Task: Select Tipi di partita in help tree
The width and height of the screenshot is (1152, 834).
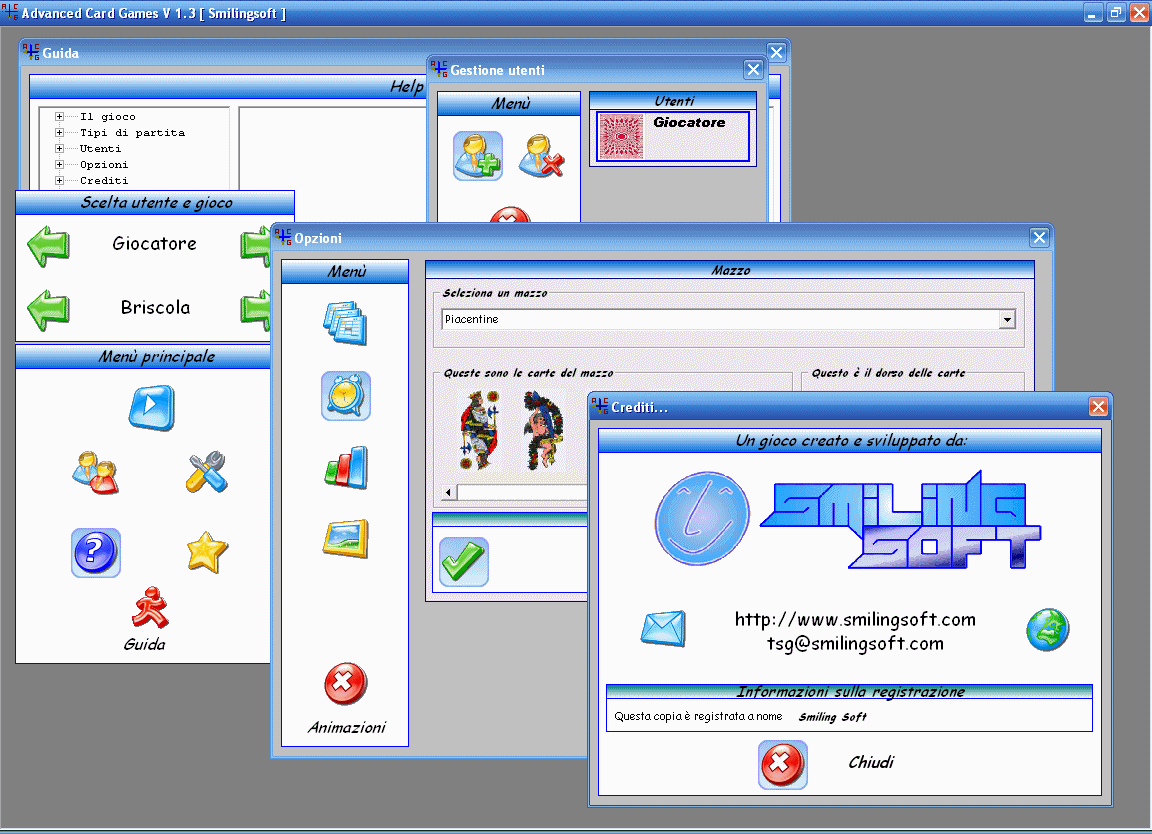Action: tap(132, 133)
